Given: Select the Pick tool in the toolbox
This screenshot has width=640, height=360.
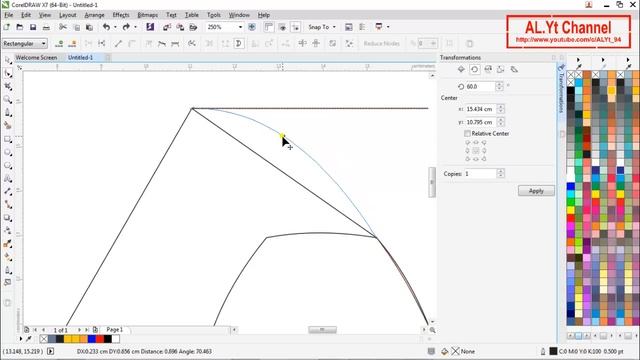Looking at the screenshot, I should pos(8,60).
